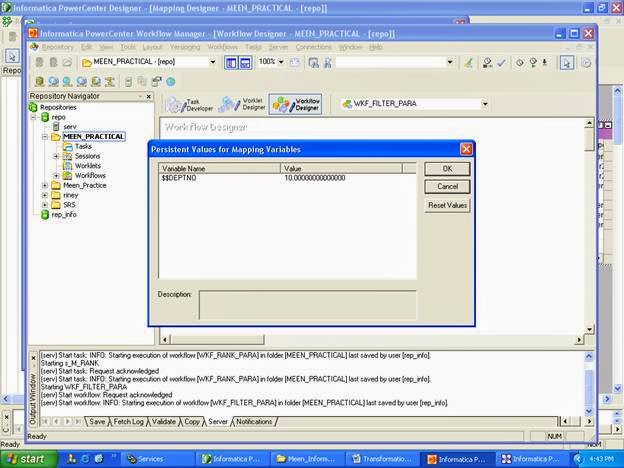This screenshot has height=468, width=624.
Task: Click the arrow pointer selection tool
Action: coord(567,63)
